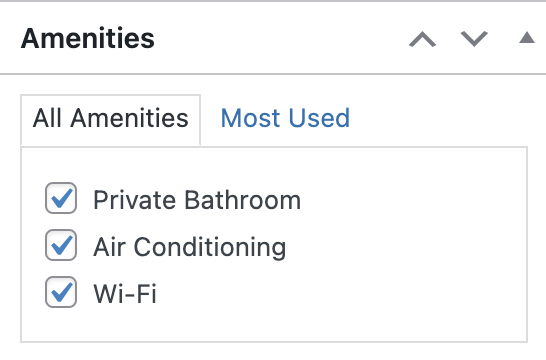Select the All Amenities tab
Screen dimensions: 546x360
(110, 119)
